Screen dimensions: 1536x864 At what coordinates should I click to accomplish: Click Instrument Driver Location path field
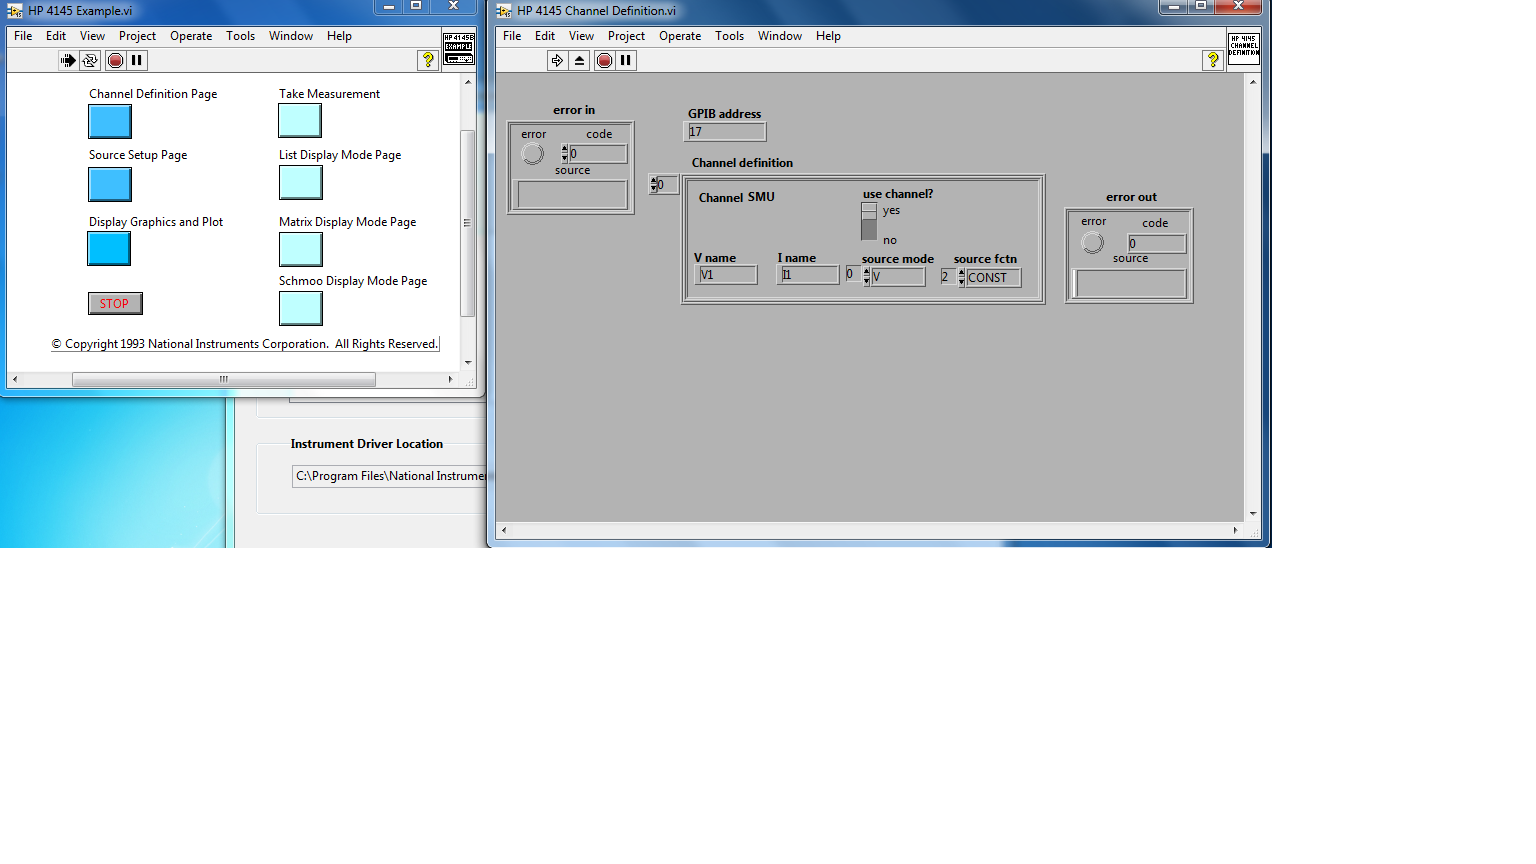coord(389,476)
